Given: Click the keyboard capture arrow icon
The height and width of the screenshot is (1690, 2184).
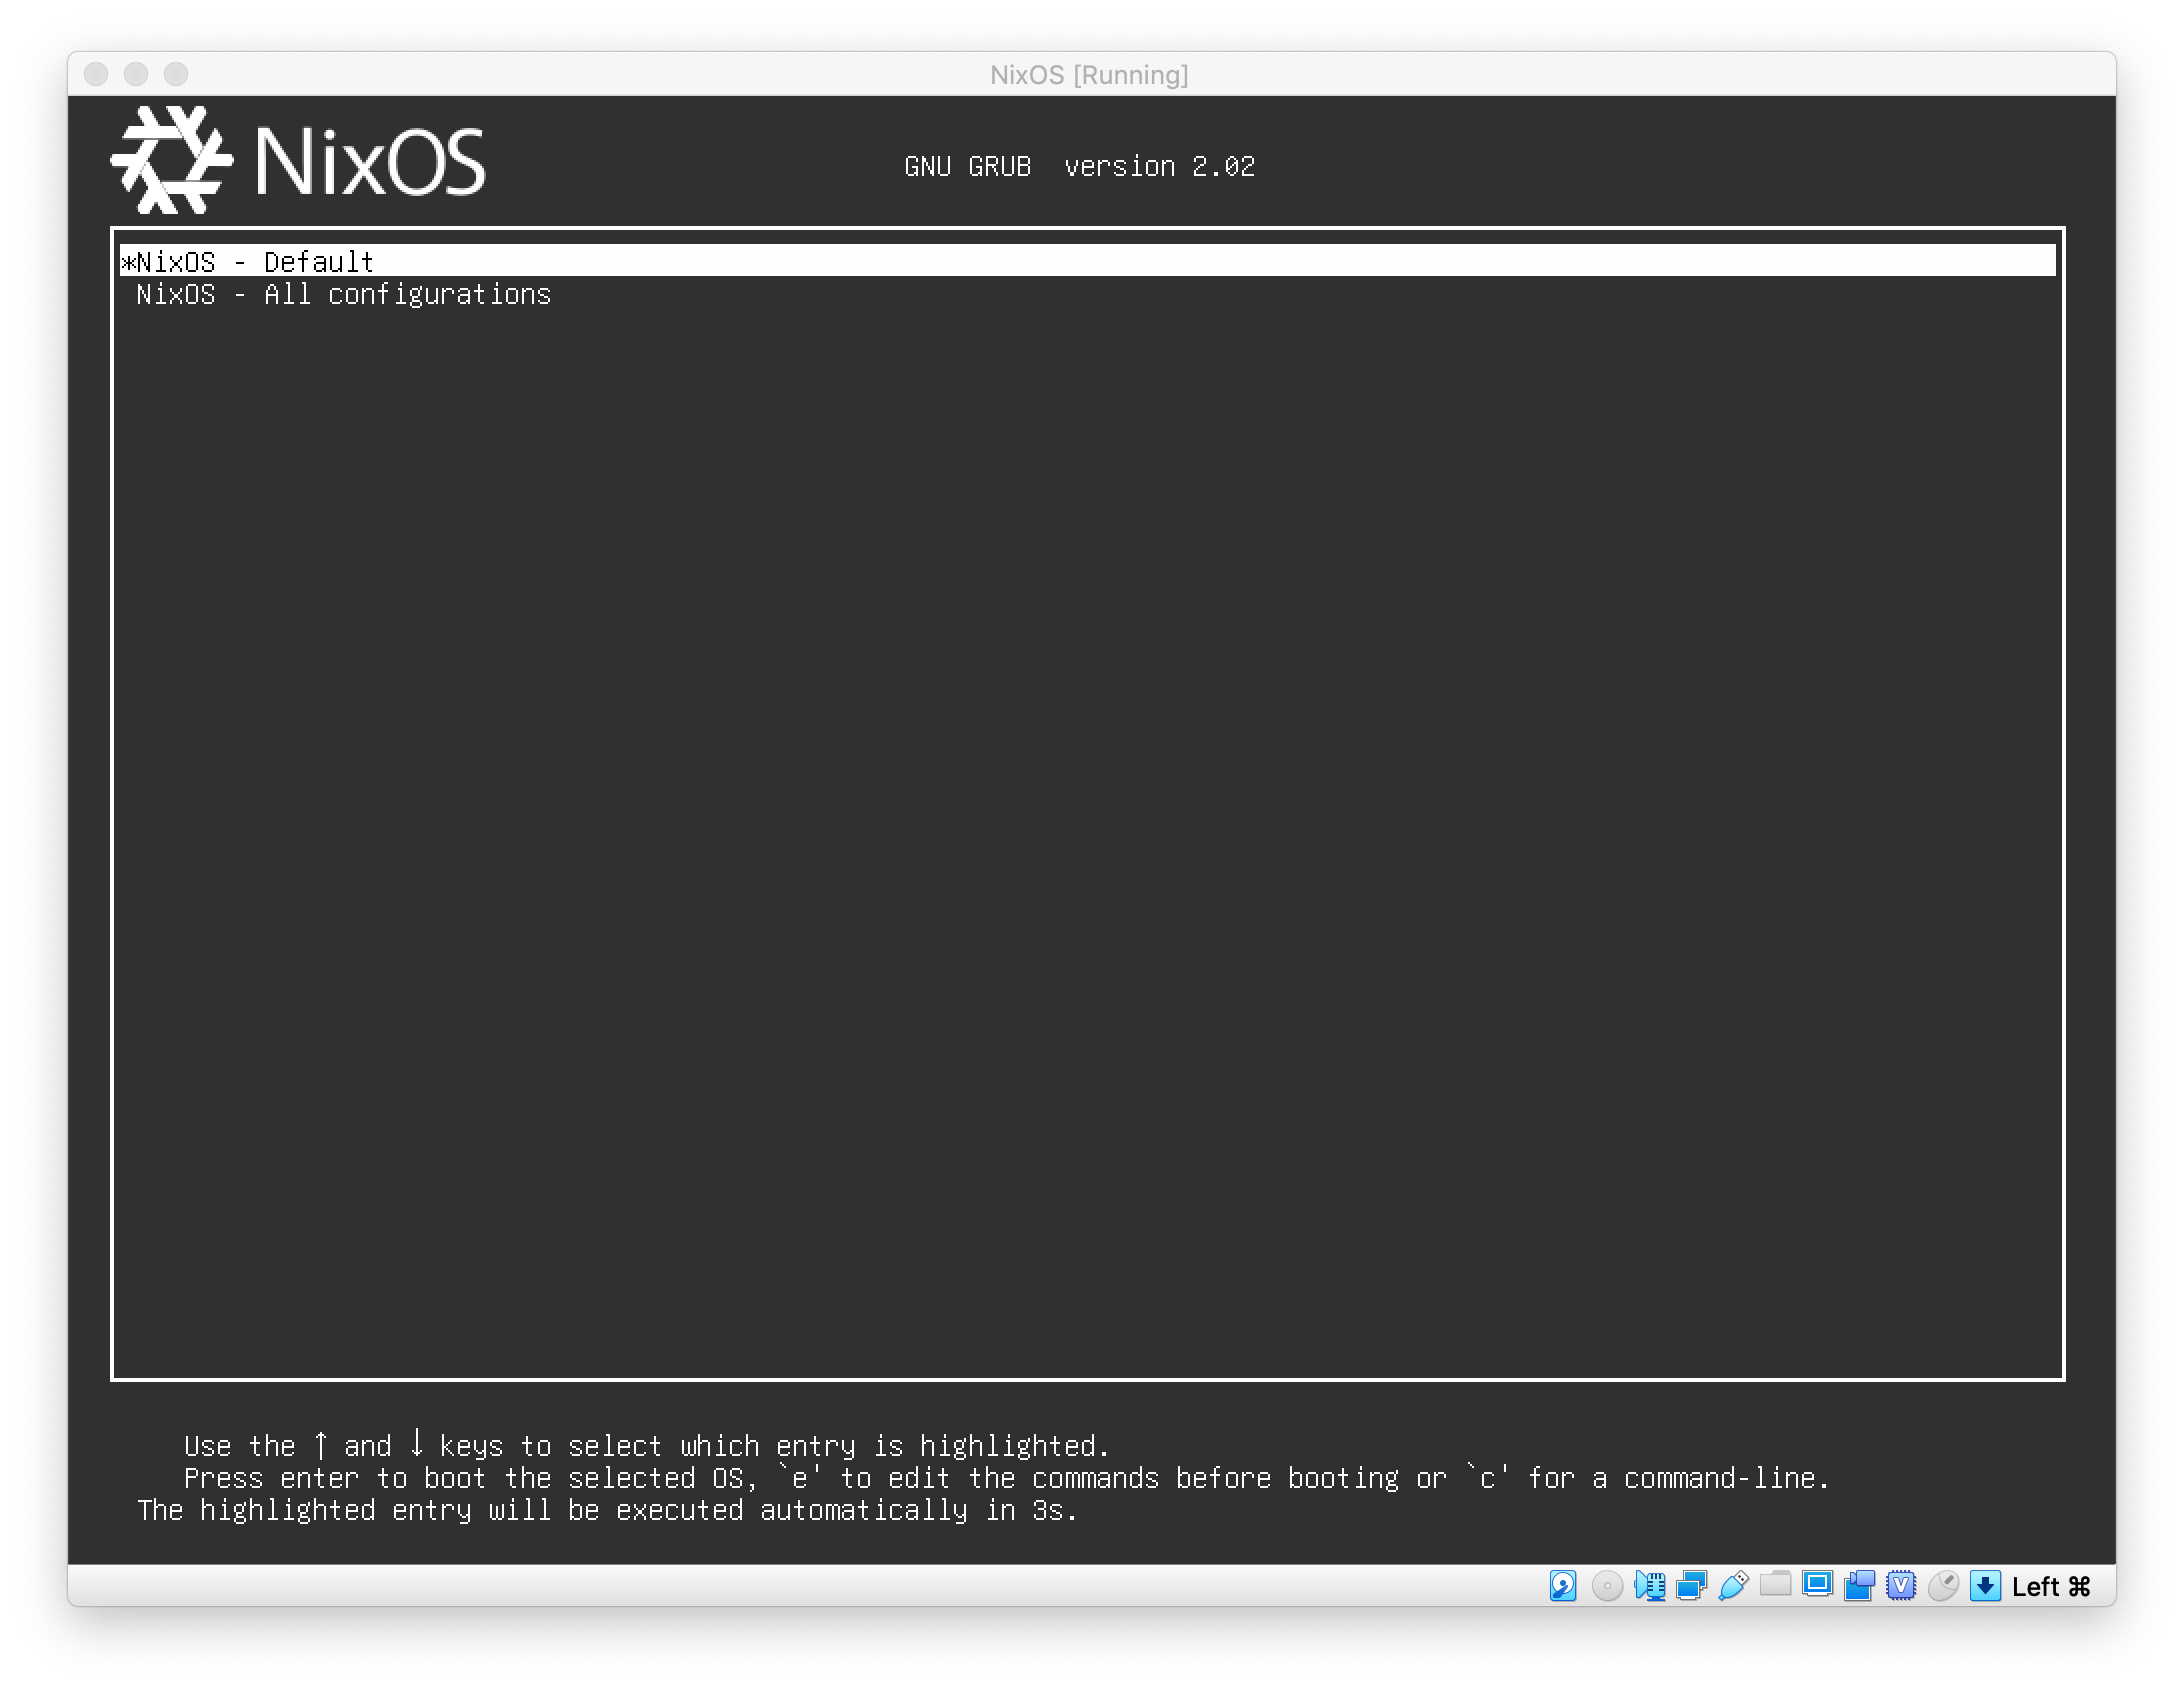Looking at the screenshot, I should pyautogui.click(x=1985, y=1586).
